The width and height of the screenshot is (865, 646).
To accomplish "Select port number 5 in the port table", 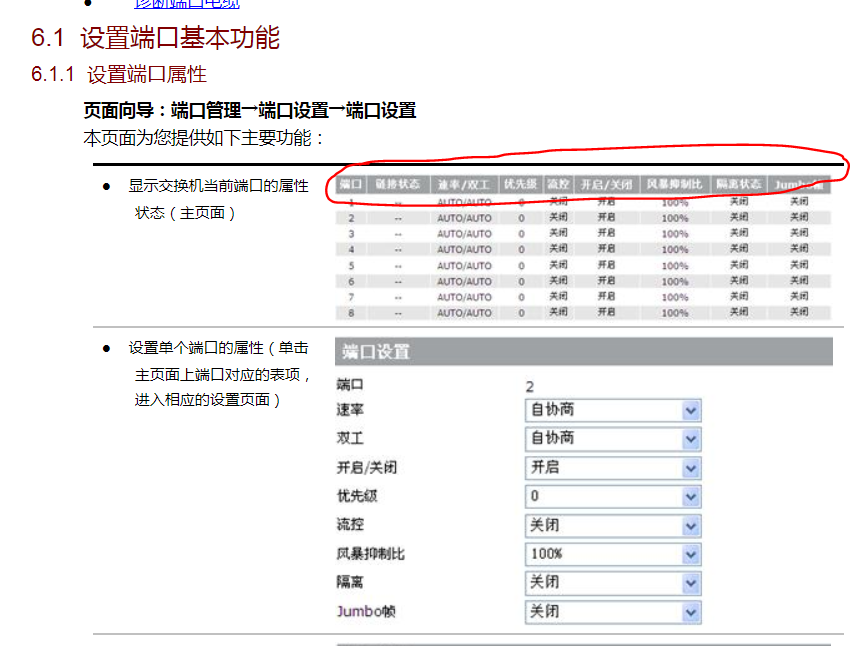I will [351, 266].
